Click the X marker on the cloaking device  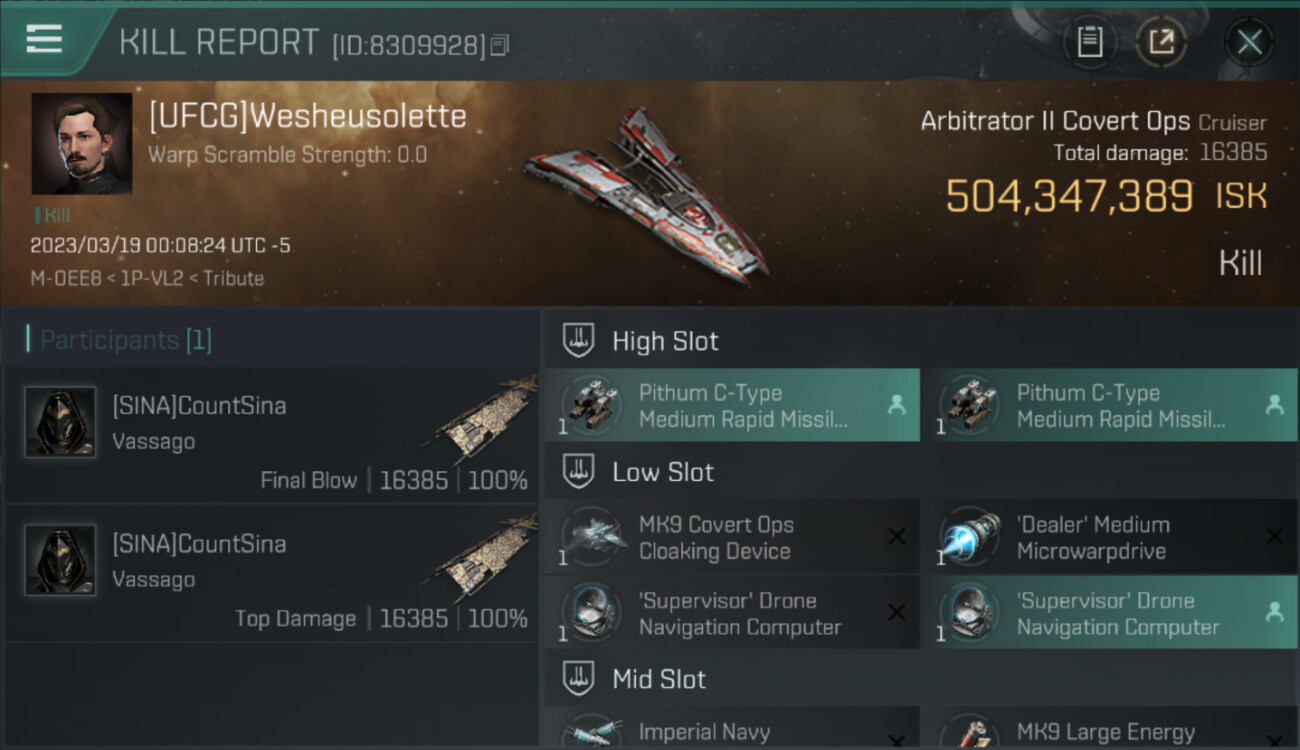tap(897, 537)
